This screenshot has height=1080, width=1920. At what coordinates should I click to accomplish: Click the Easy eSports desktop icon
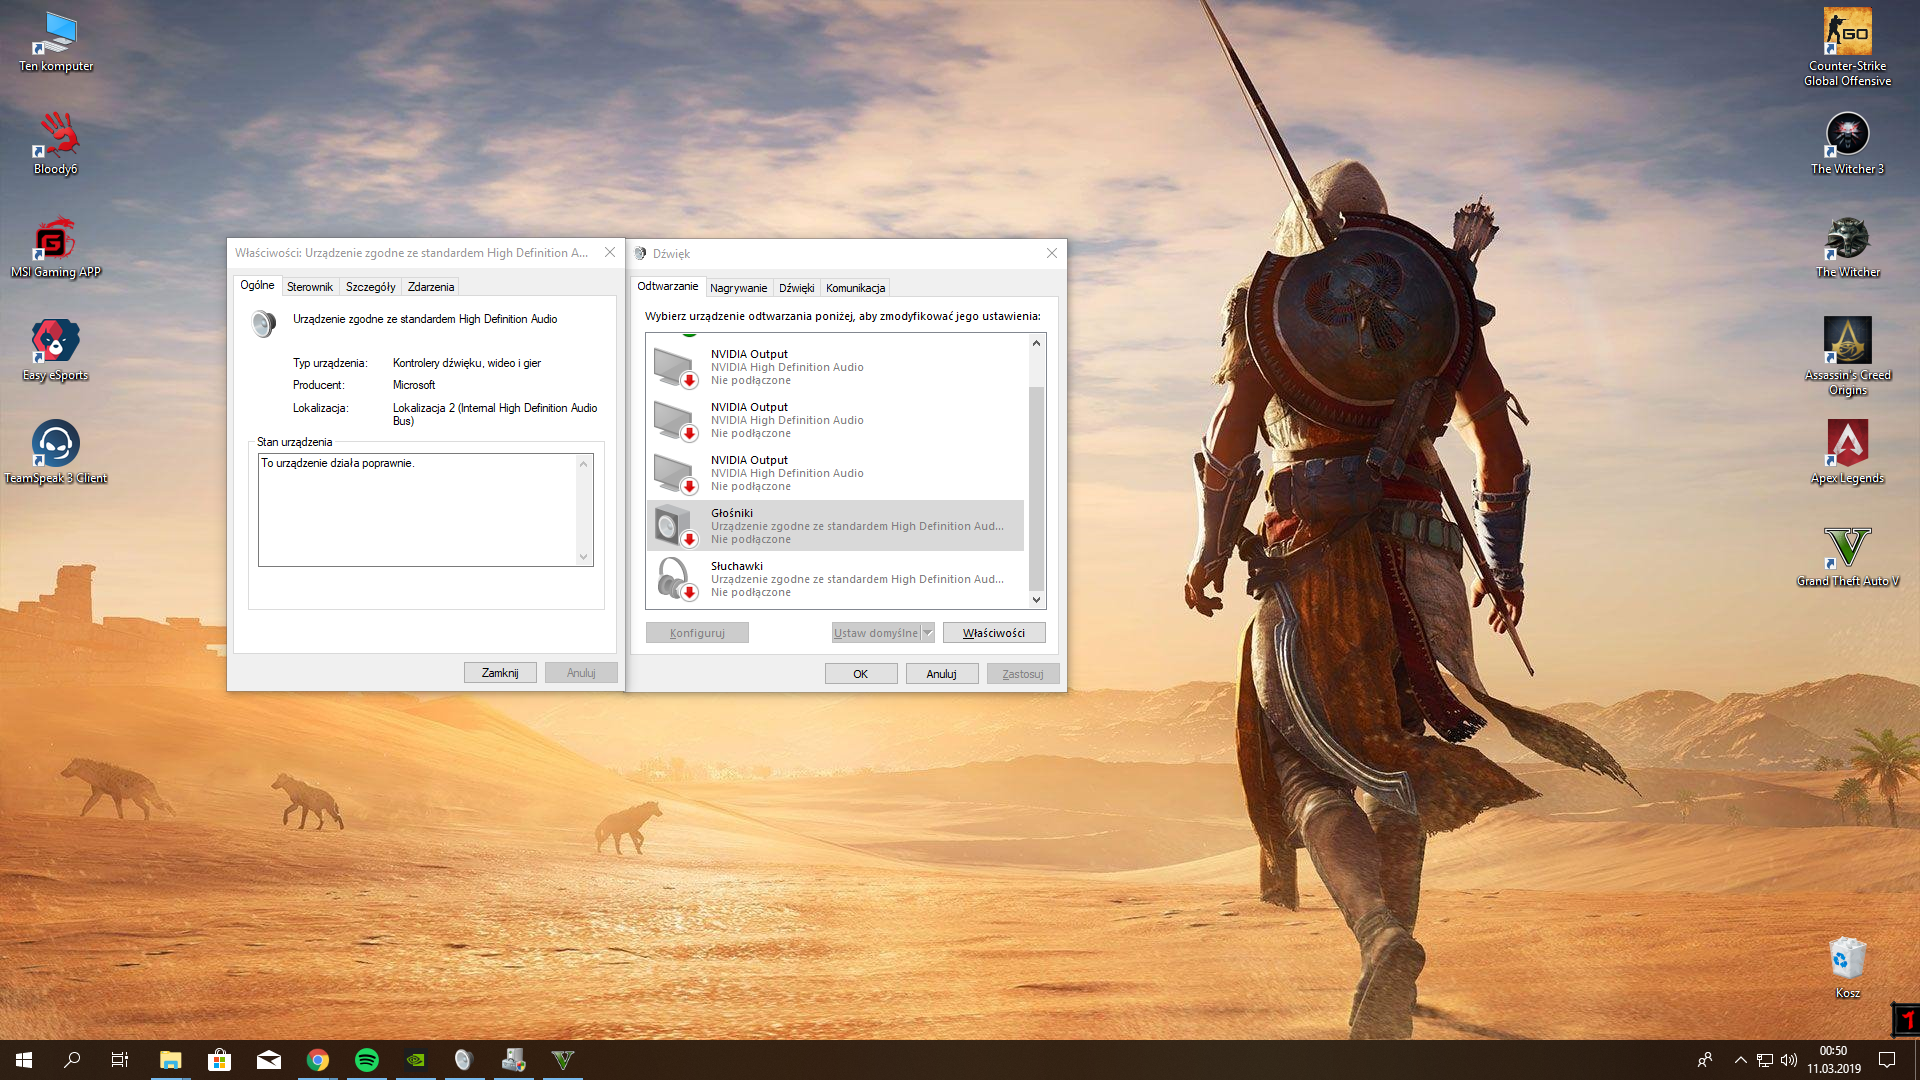[56, 350]
